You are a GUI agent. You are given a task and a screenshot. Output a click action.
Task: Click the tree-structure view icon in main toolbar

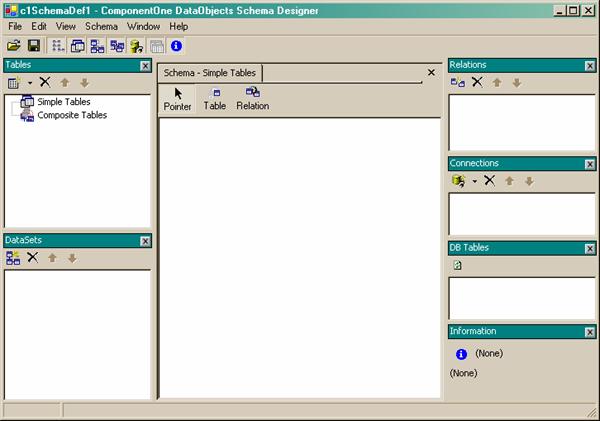(x=58, y=46)
